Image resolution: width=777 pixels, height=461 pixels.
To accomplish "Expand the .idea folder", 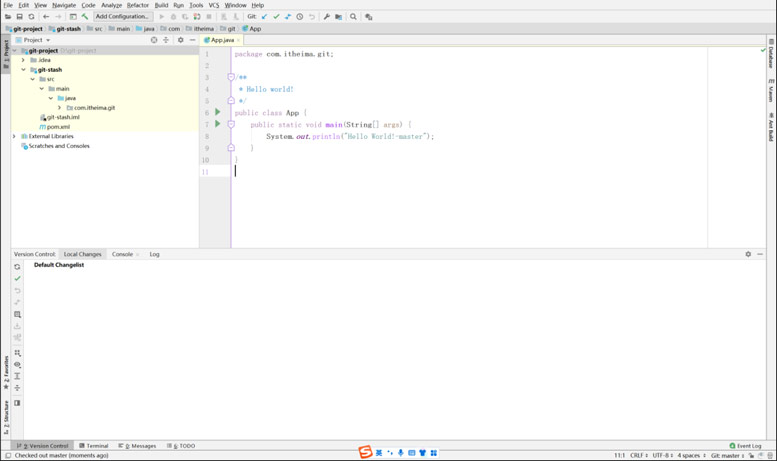I will pyautogui.click(x=23, y=60).
